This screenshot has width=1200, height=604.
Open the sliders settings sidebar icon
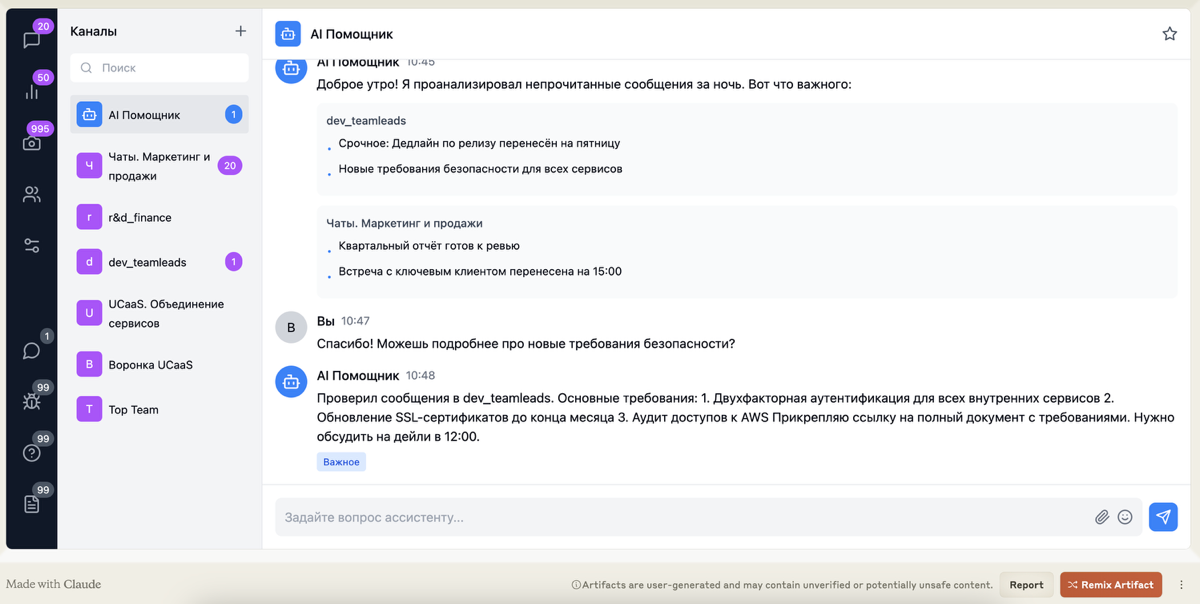[32, 245]
